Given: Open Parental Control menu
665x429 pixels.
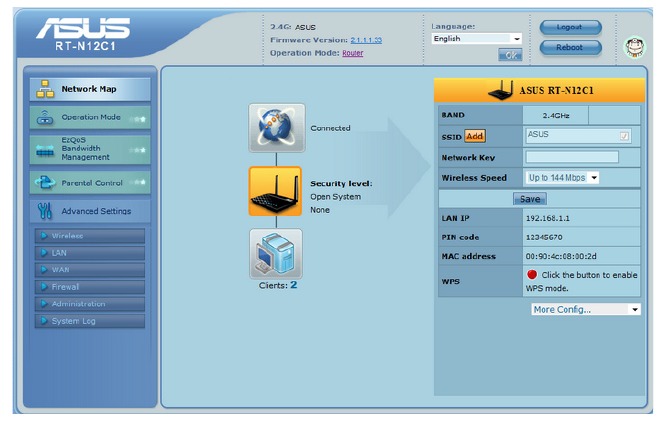Looking at the screenshot, I should click(x=90, y=183).
